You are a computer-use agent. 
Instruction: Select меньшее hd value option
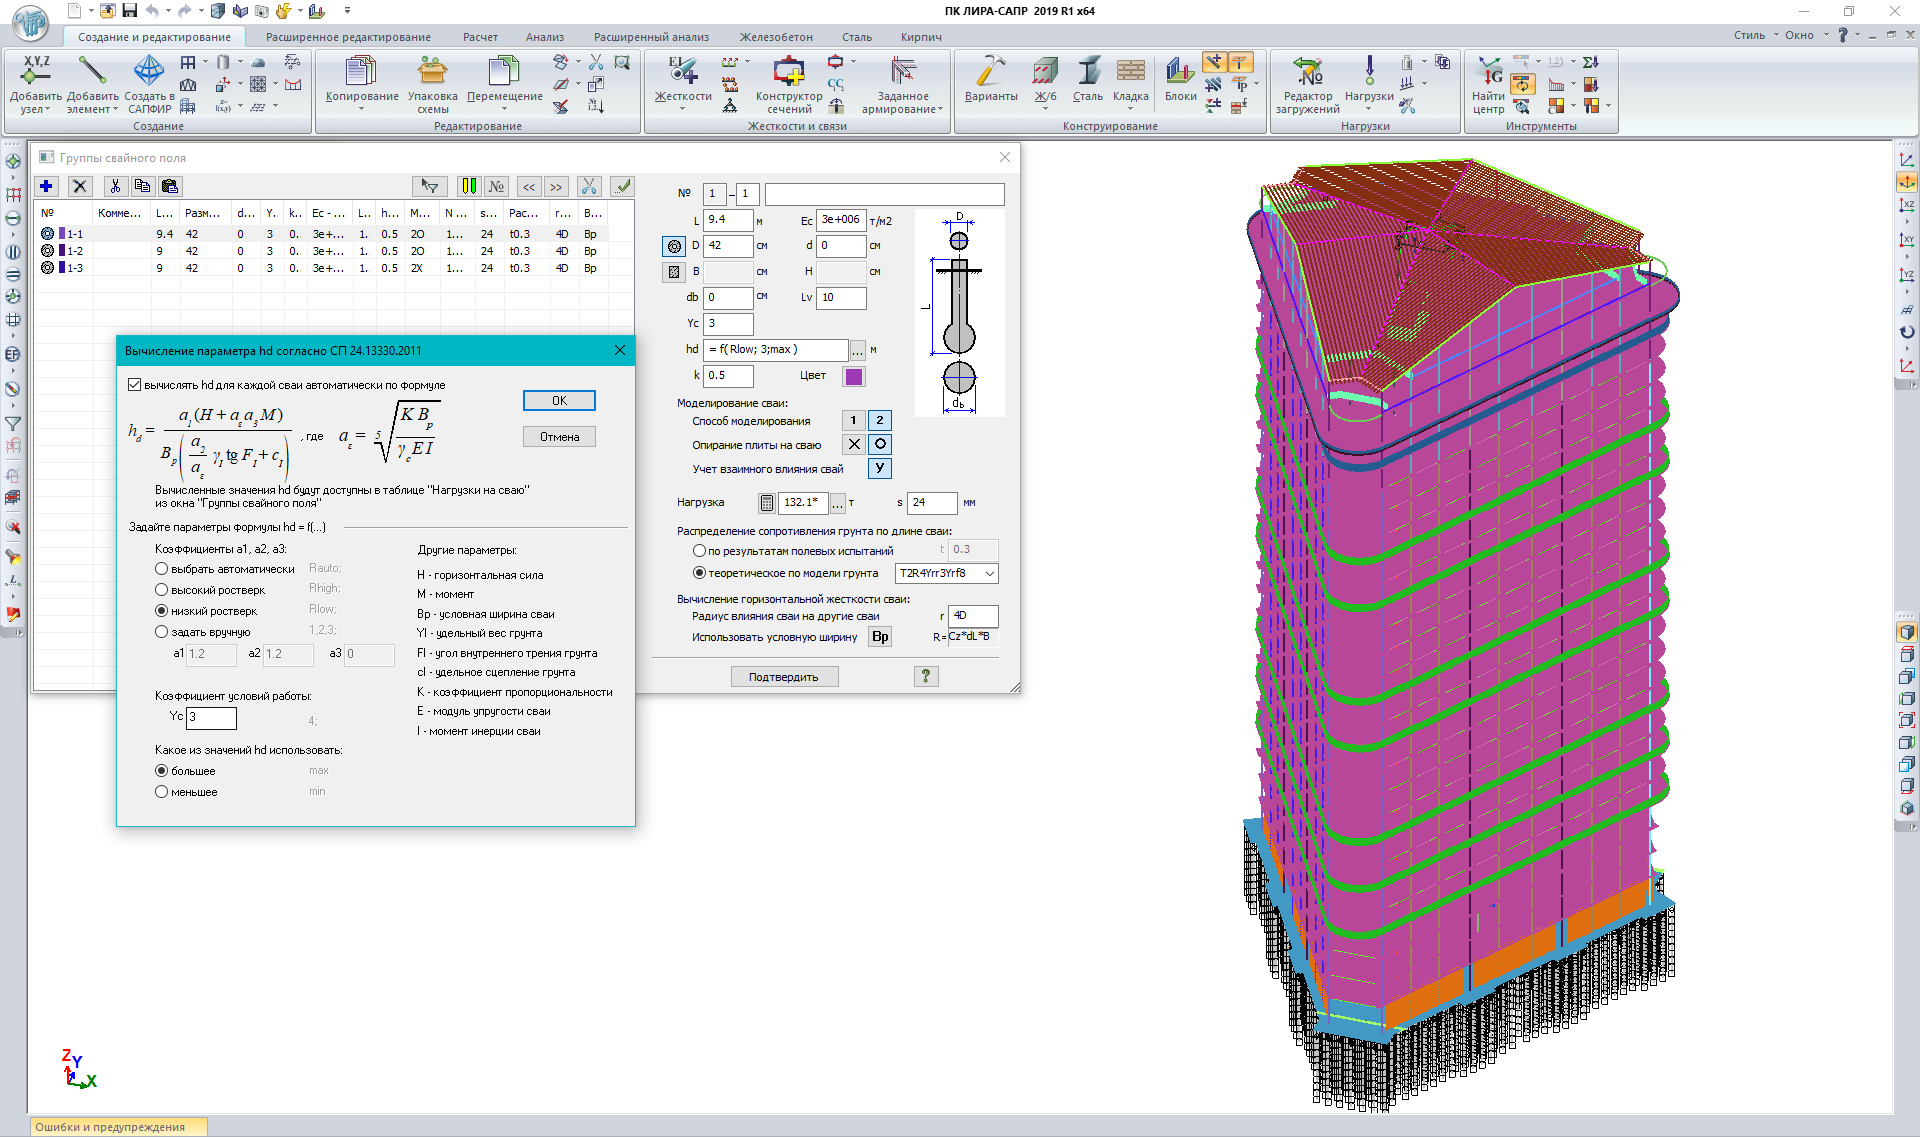(x=161, y=792)
